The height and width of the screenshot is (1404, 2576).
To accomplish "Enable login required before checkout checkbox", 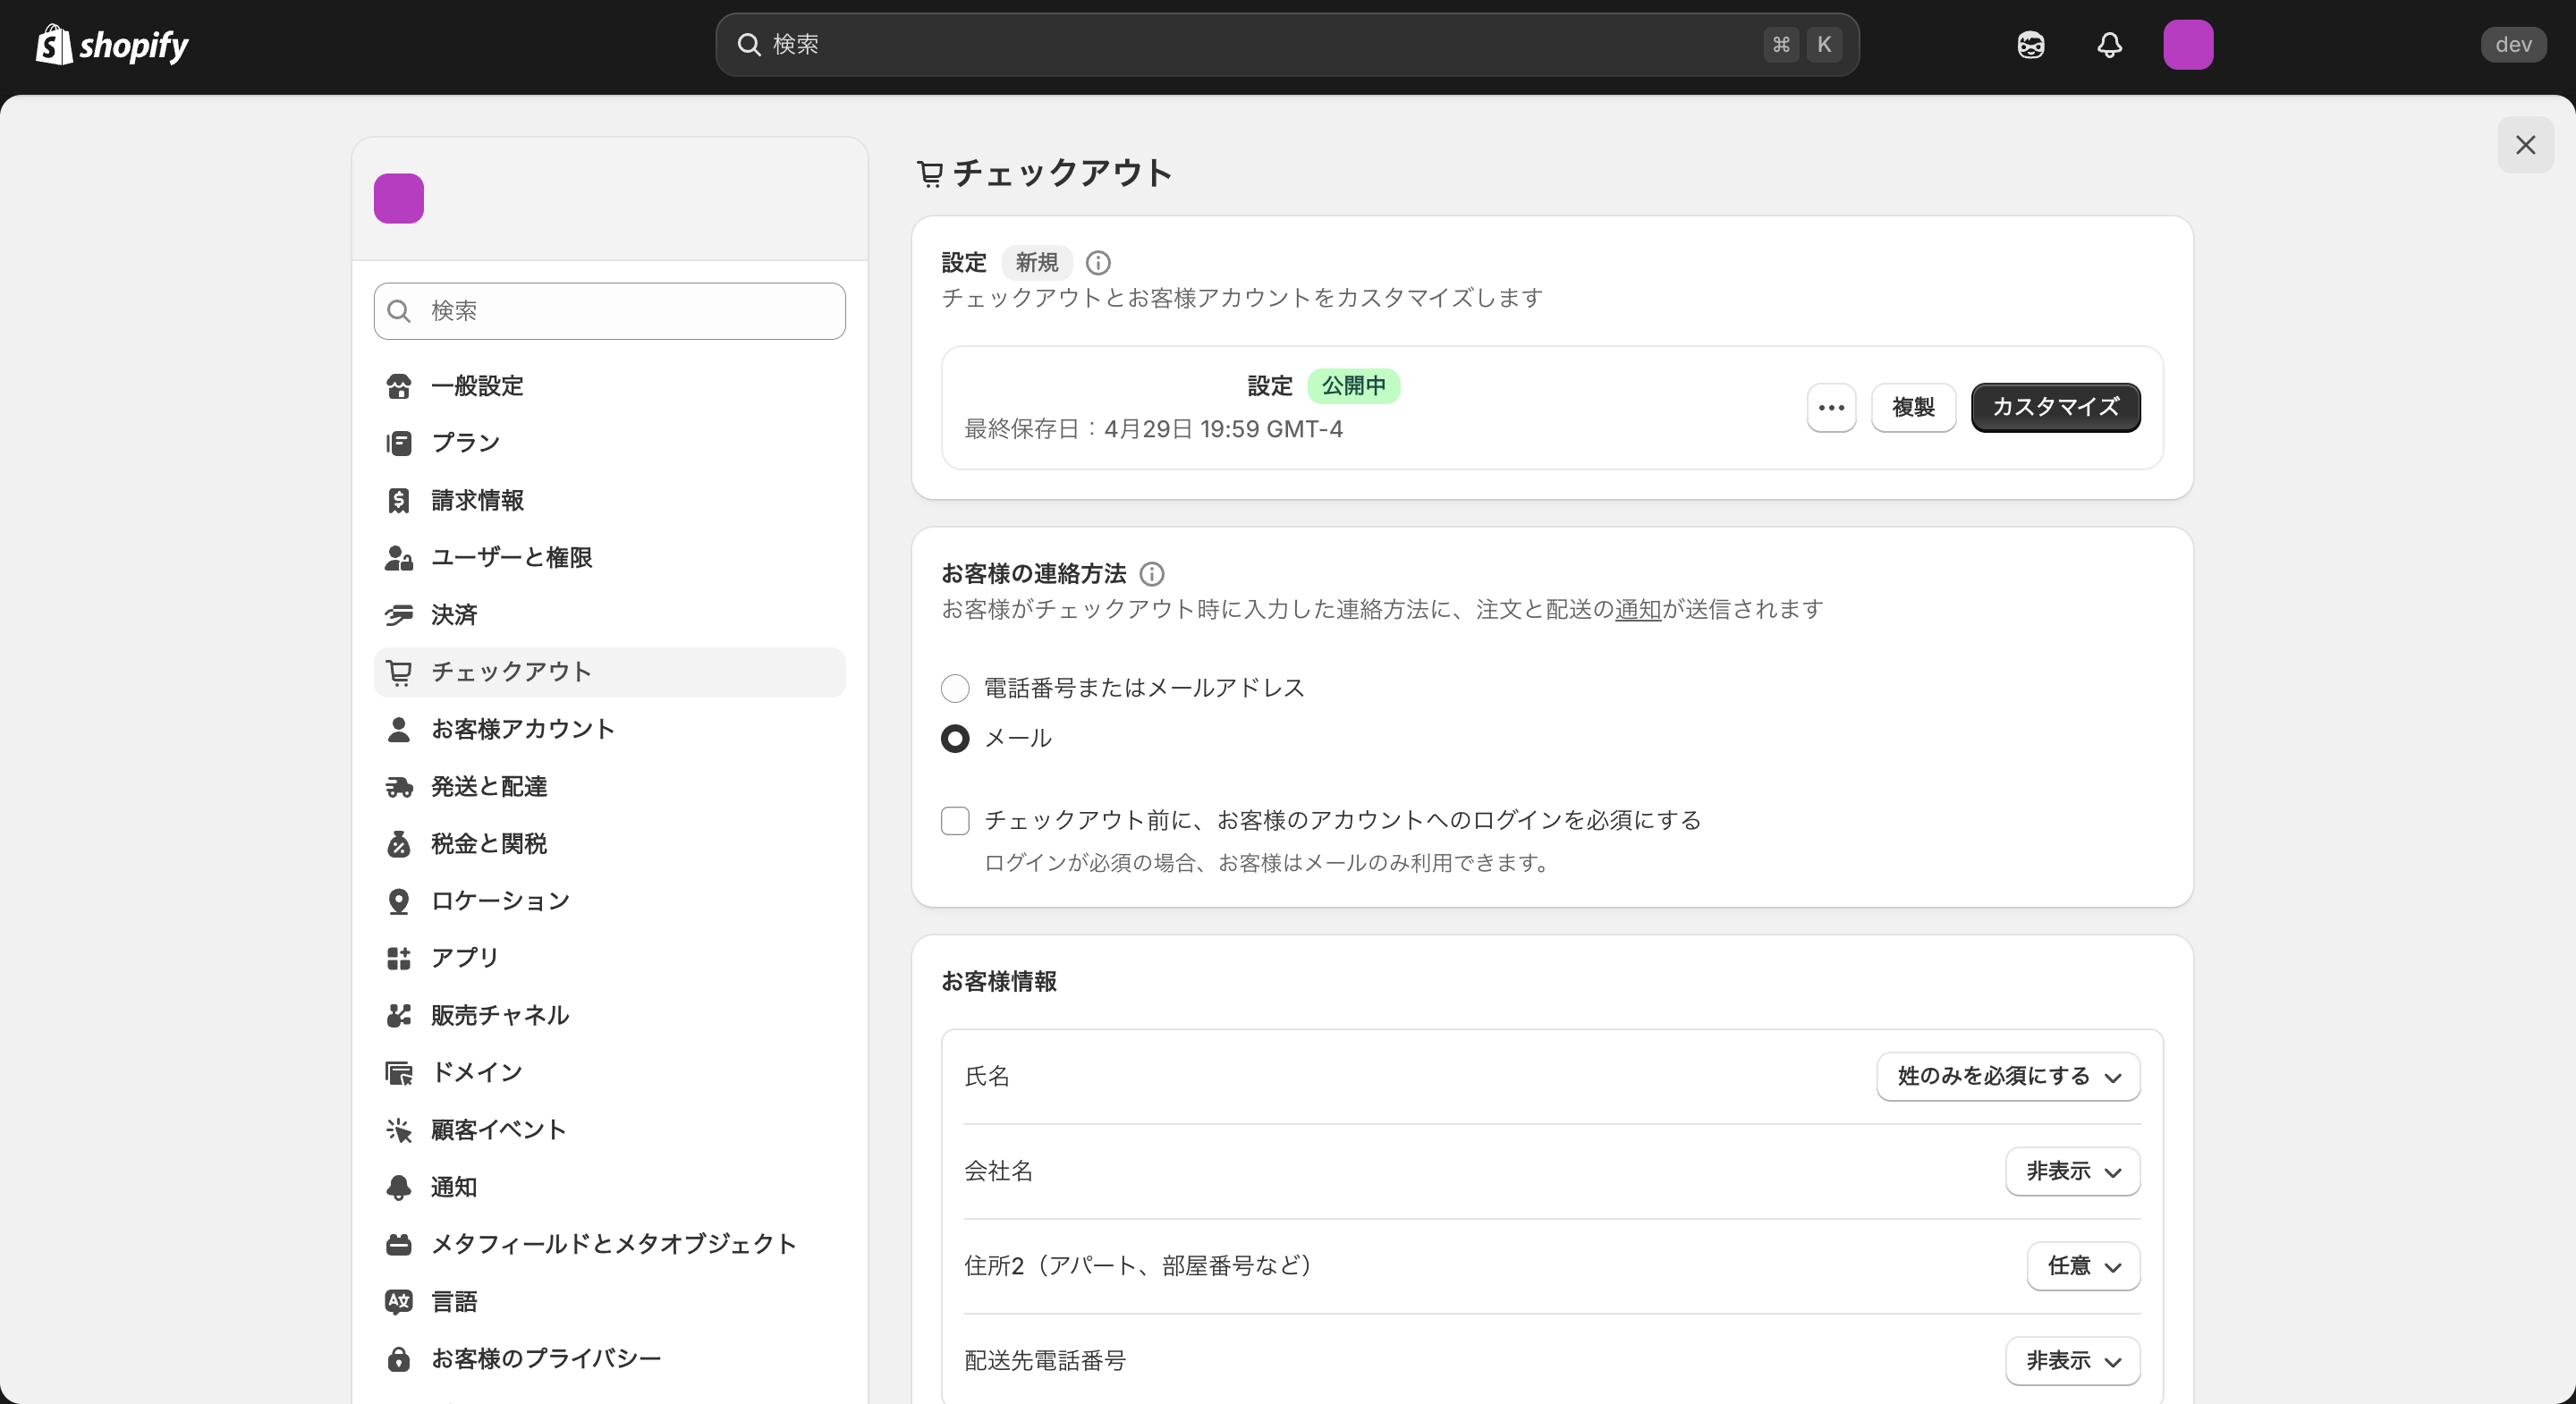I will coord(955,820).
